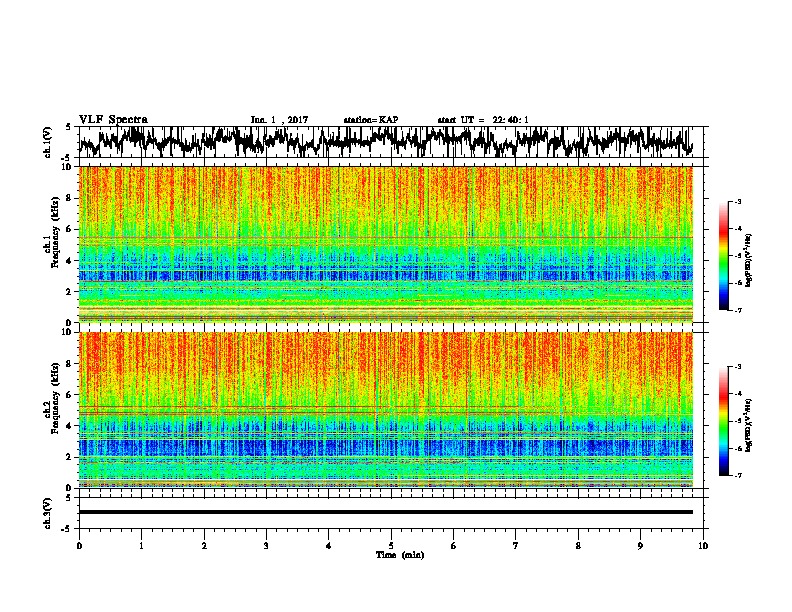Click the "VLF Spectra" plot title

[x=113, y=120]
